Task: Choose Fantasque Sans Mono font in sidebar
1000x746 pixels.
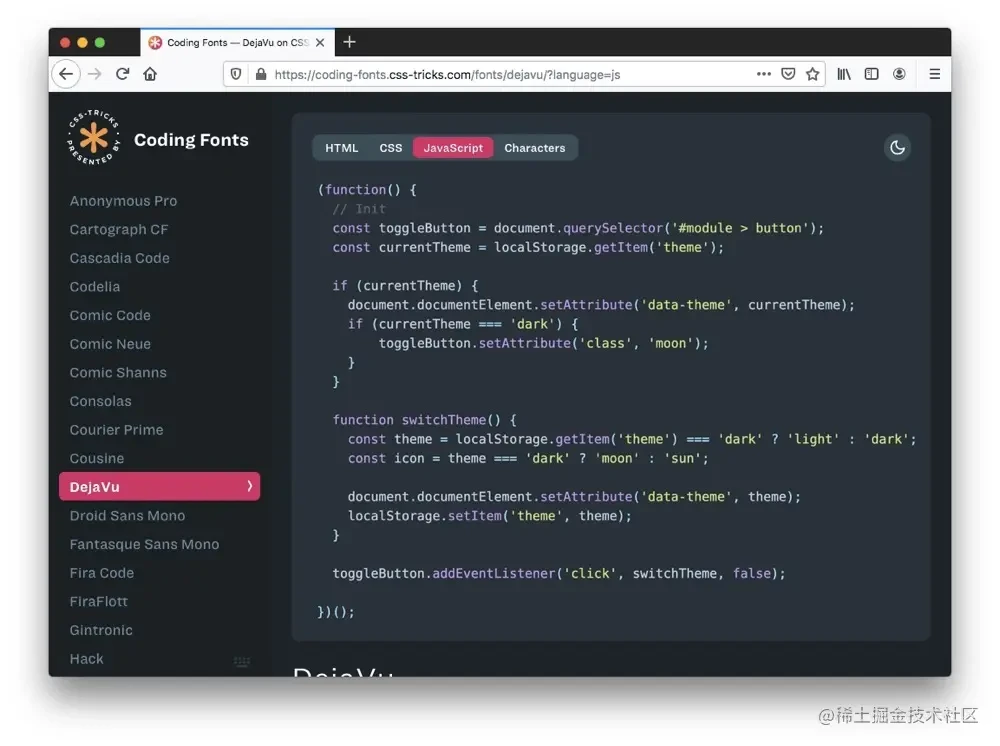Action: click(x=145, y=545)
